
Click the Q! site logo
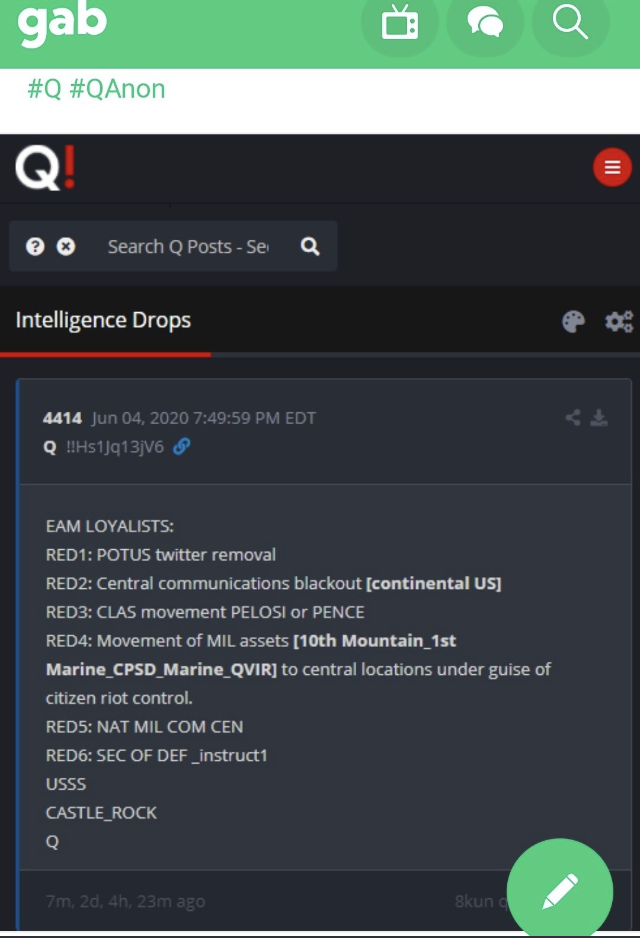pyautogui.click(x=45, y=168)
